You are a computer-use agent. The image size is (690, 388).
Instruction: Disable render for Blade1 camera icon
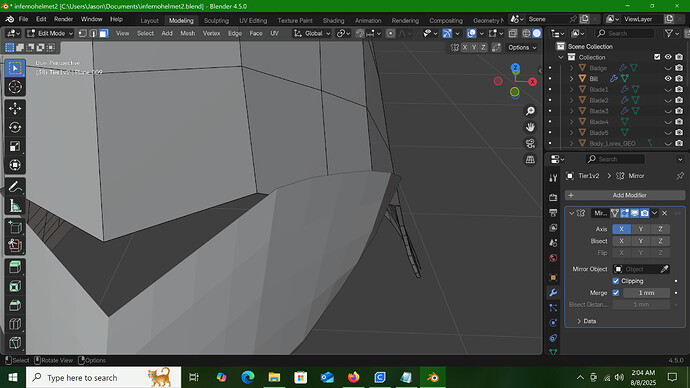(679, 90)
